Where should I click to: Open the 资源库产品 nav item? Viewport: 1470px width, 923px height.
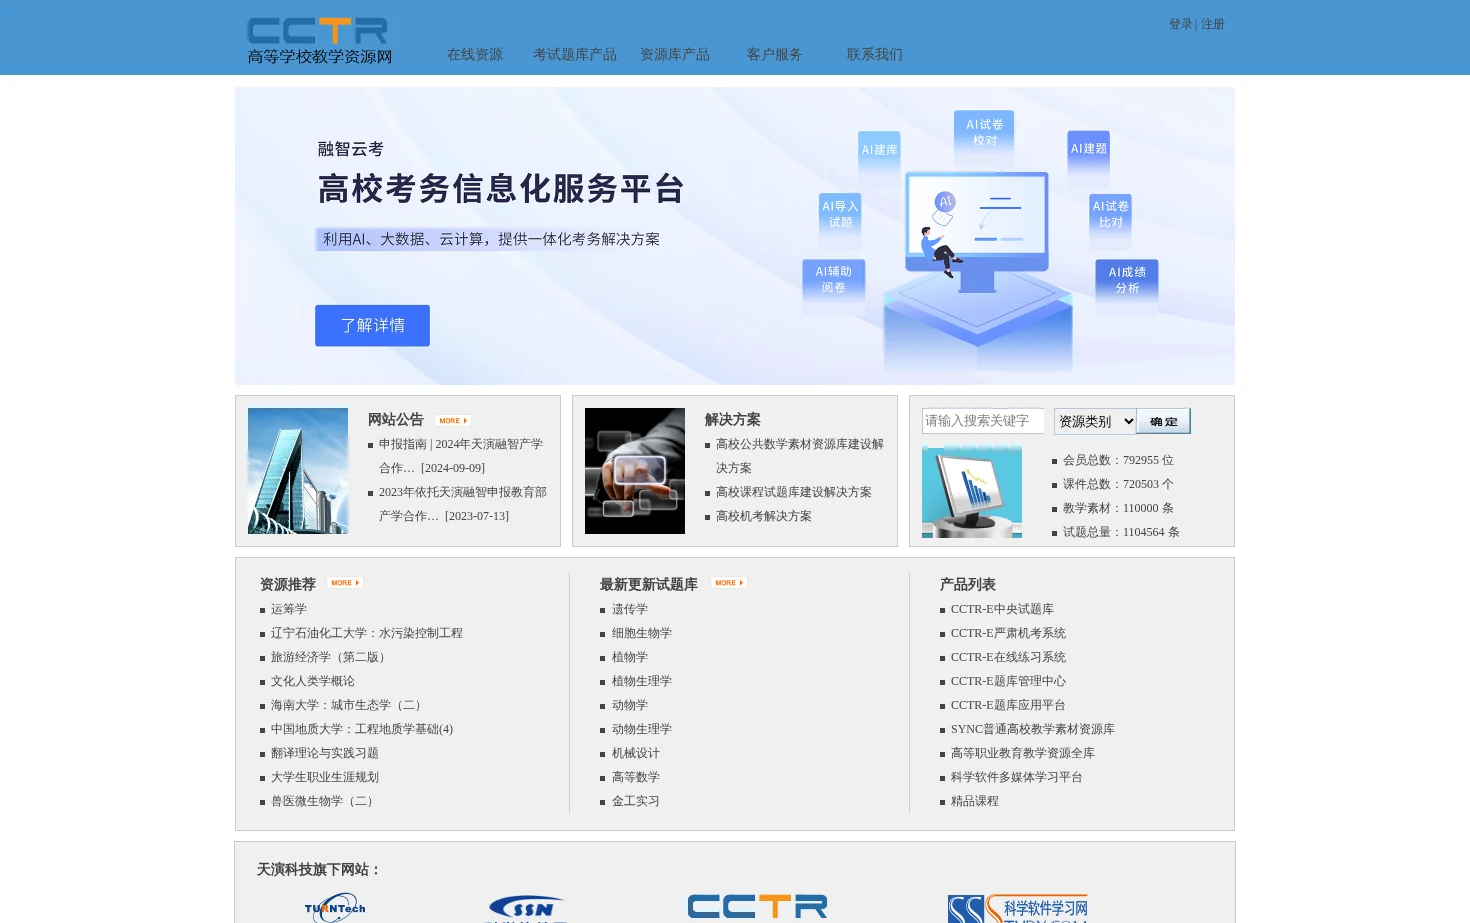click(x=675, y=55)
